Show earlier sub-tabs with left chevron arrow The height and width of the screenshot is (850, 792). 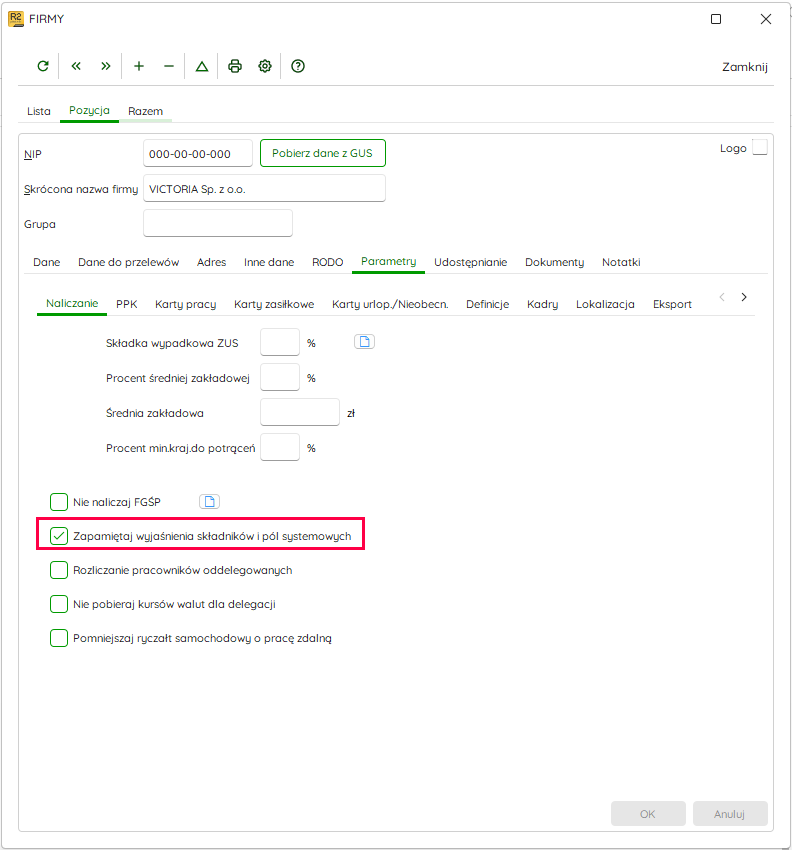coord(722,297)
